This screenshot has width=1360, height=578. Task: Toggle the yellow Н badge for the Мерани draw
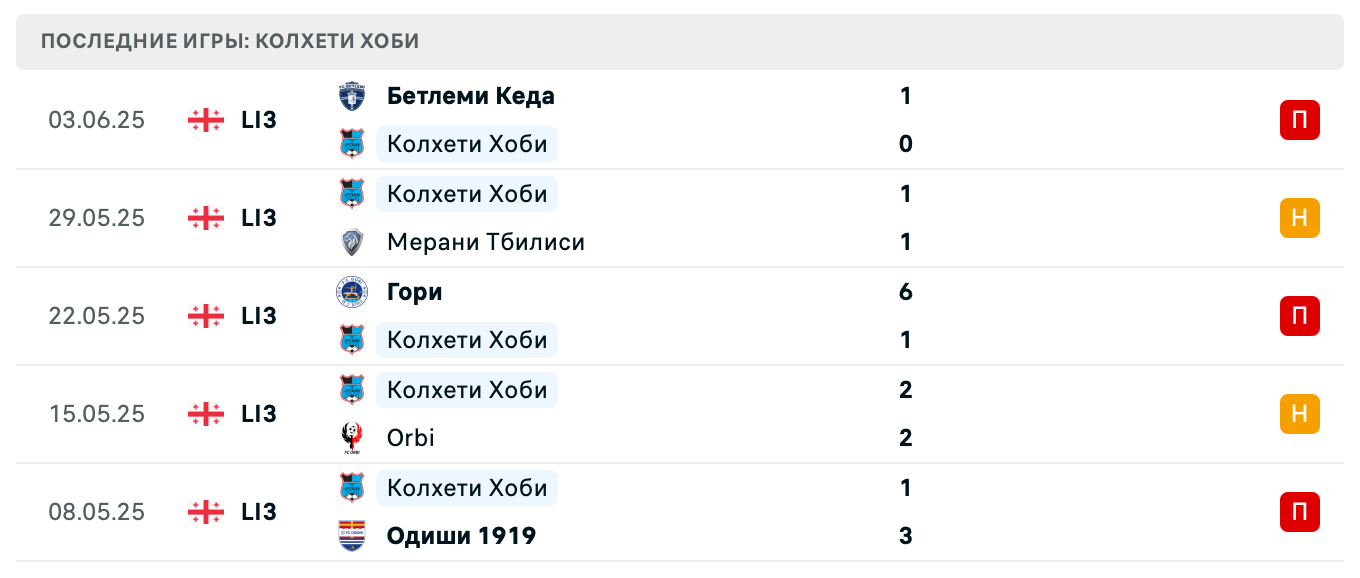coord(1298,217)
